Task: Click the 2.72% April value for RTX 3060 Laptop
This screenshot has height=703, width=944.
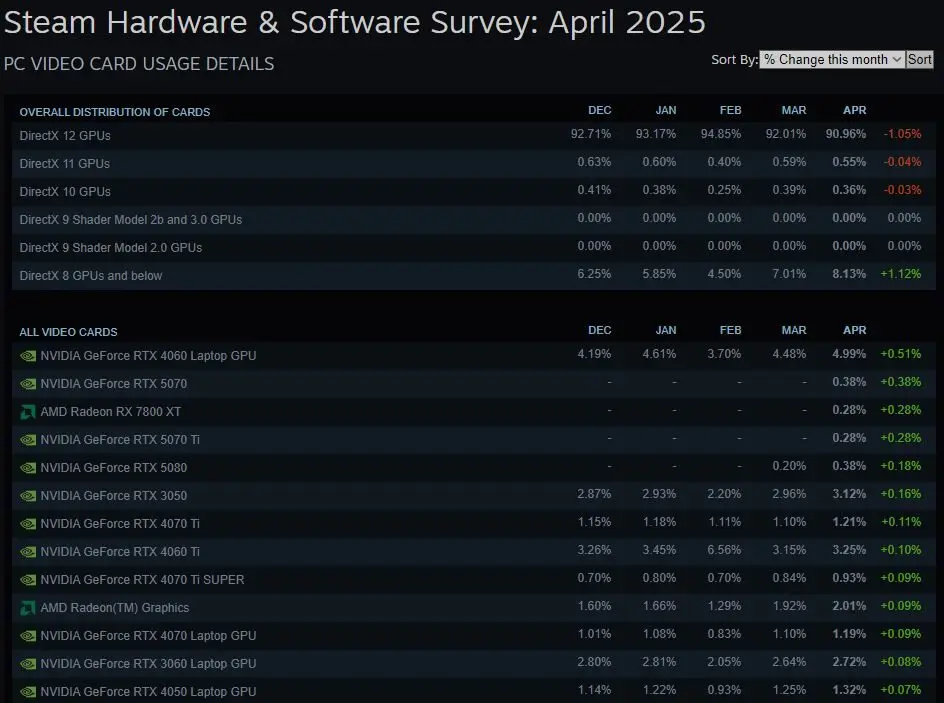Action: [849, 661]
